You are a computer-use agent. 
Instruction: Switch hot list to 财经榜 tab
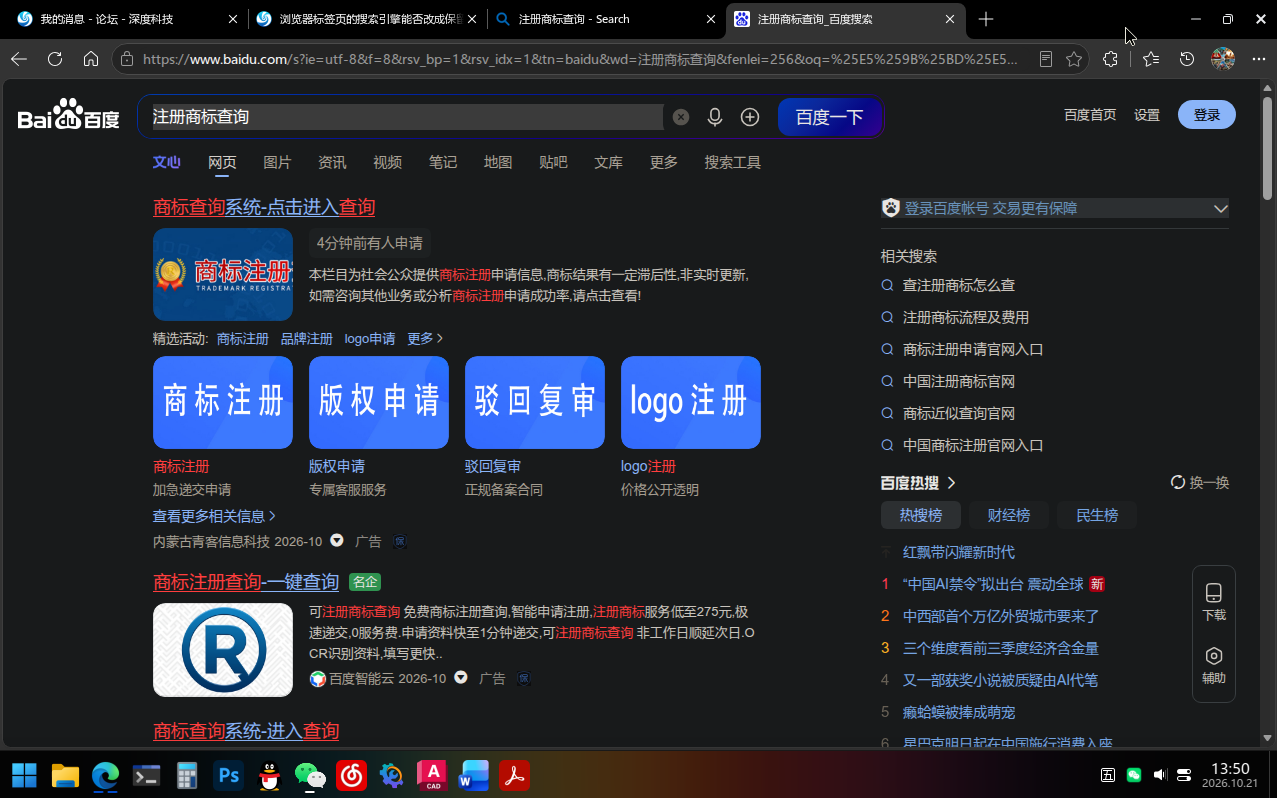pos(1008,515)
